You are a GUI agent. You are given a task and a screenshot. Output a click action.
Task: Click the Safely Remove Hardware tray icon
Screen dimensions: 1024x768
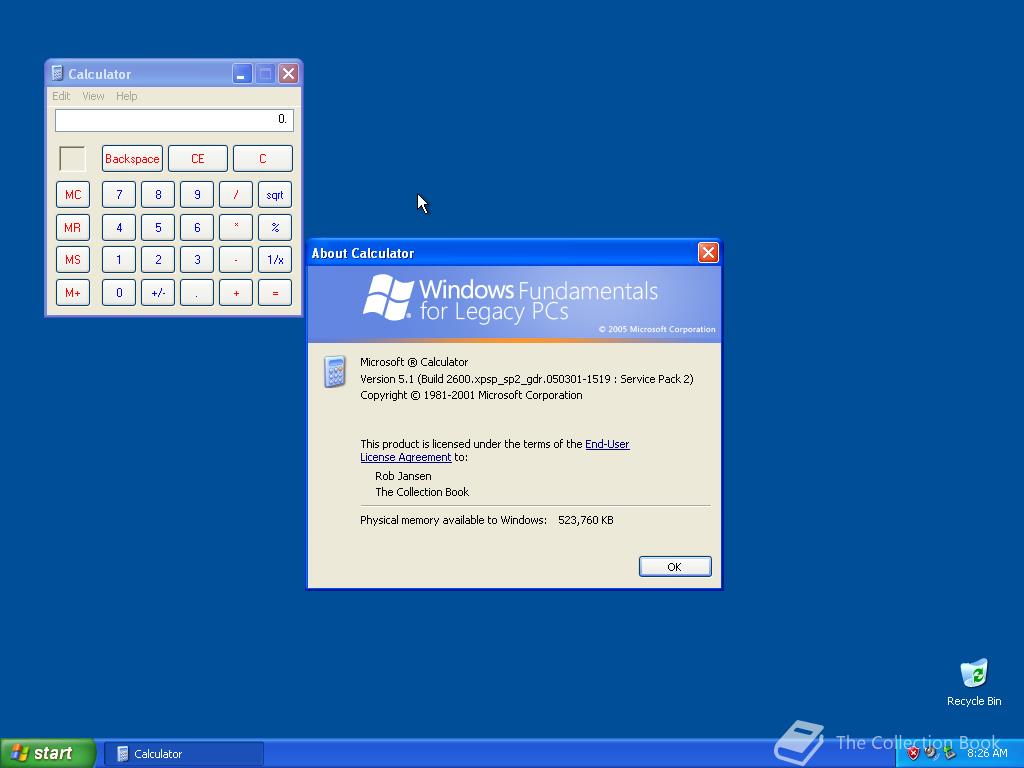click(x=949, y=753)
